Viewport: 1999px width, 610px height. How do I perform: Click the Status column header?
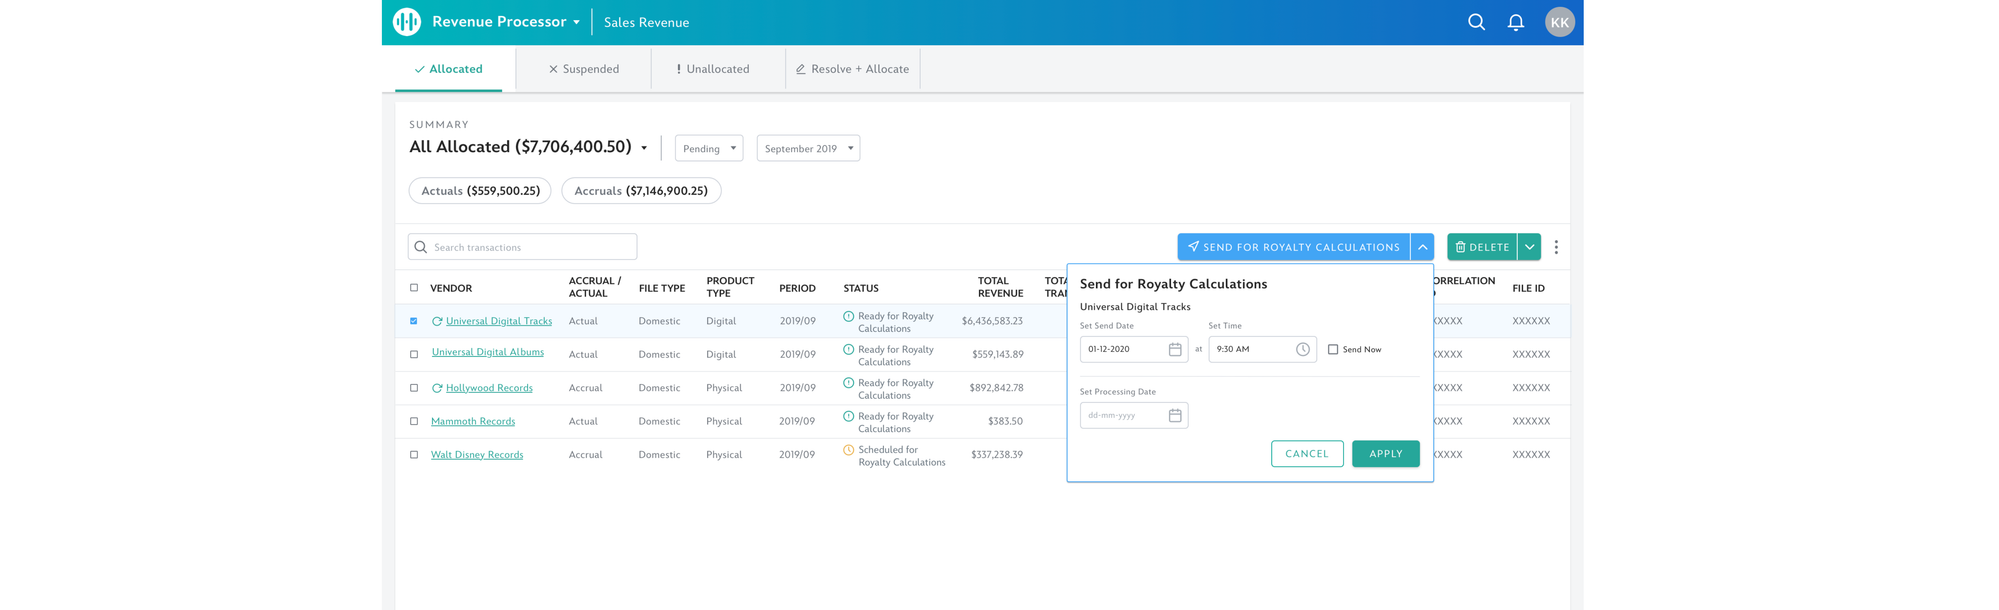861,288
